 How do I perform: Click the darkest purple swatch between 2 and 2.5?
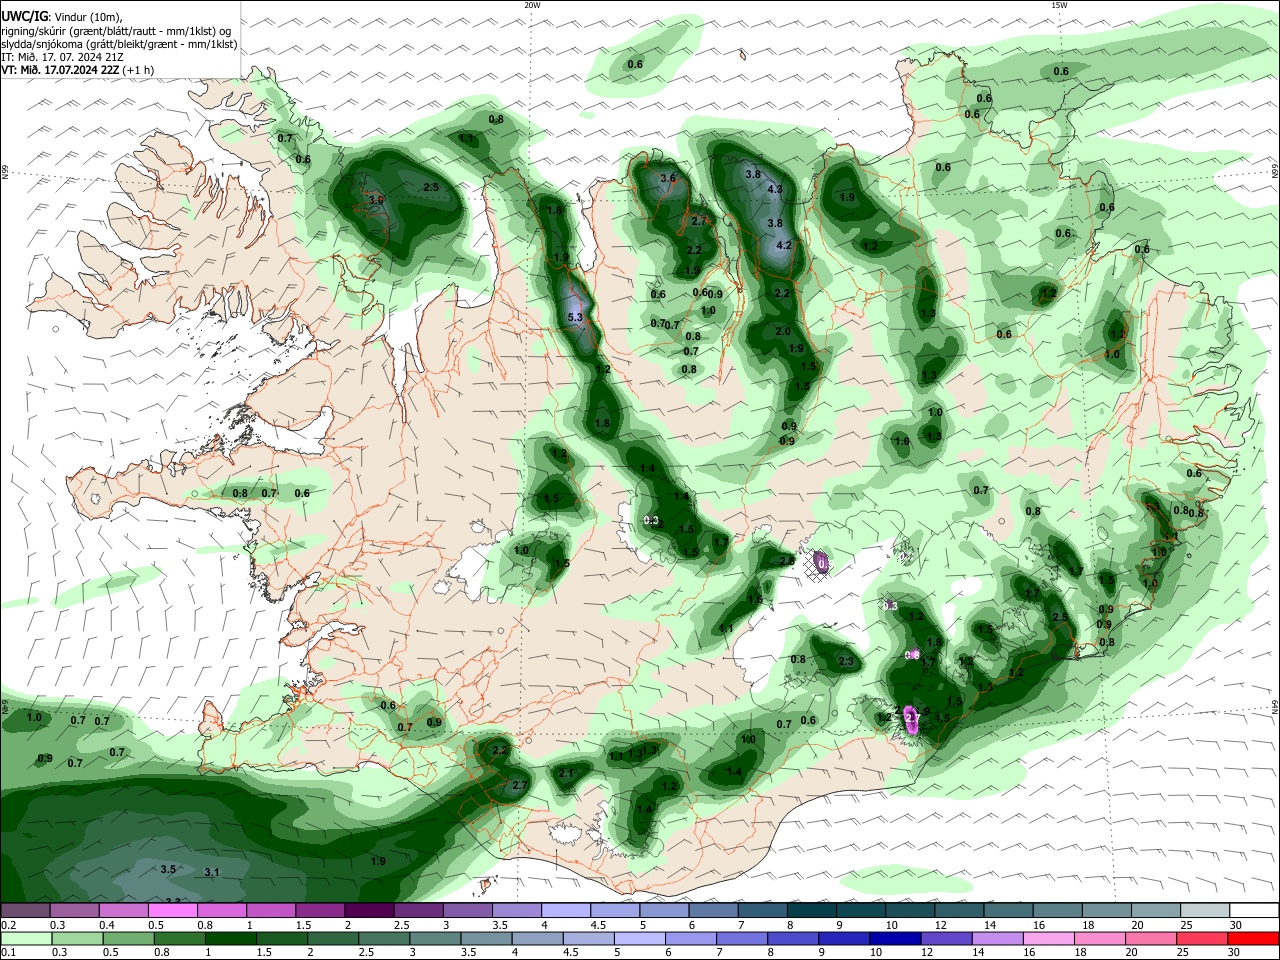pos(368,910)
